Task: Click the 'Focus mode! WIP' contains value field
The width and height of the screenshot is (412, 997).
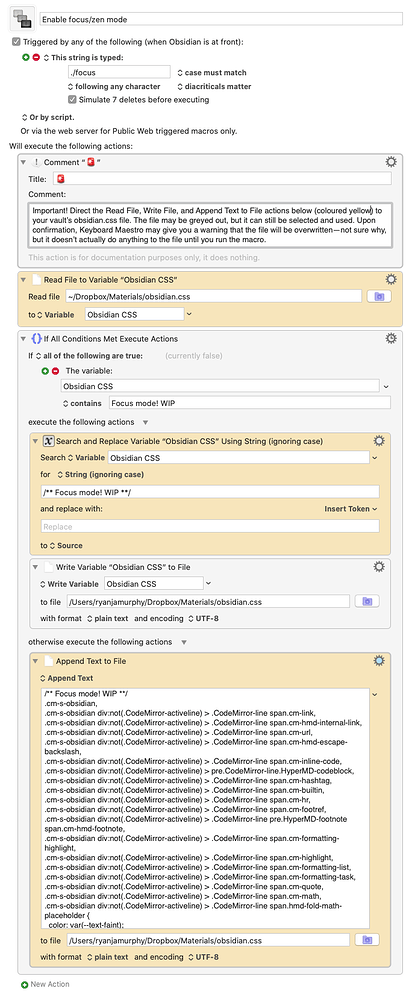Action: point(249,403)
